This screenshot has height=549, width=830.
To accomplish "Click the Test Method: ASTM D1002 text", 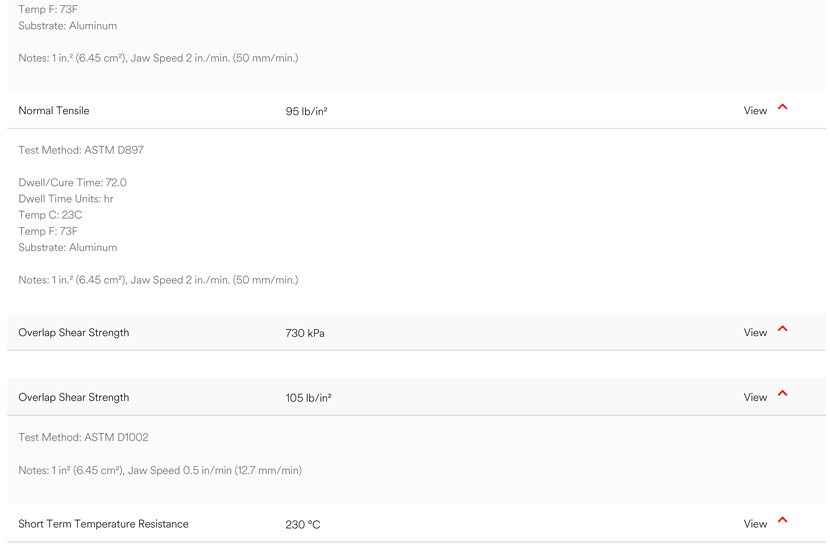I will coord(83,438).
